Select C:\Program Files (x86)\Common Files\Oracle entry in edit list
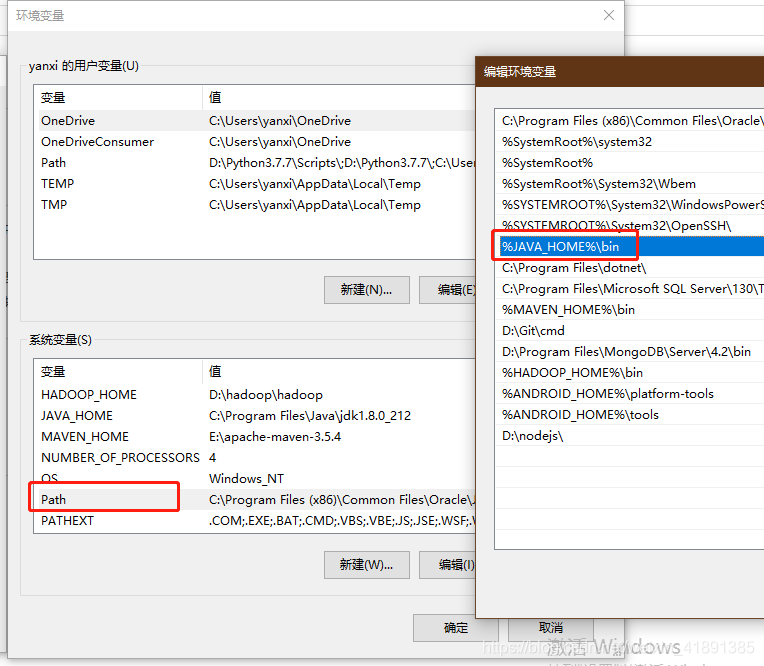 point(630,121)
